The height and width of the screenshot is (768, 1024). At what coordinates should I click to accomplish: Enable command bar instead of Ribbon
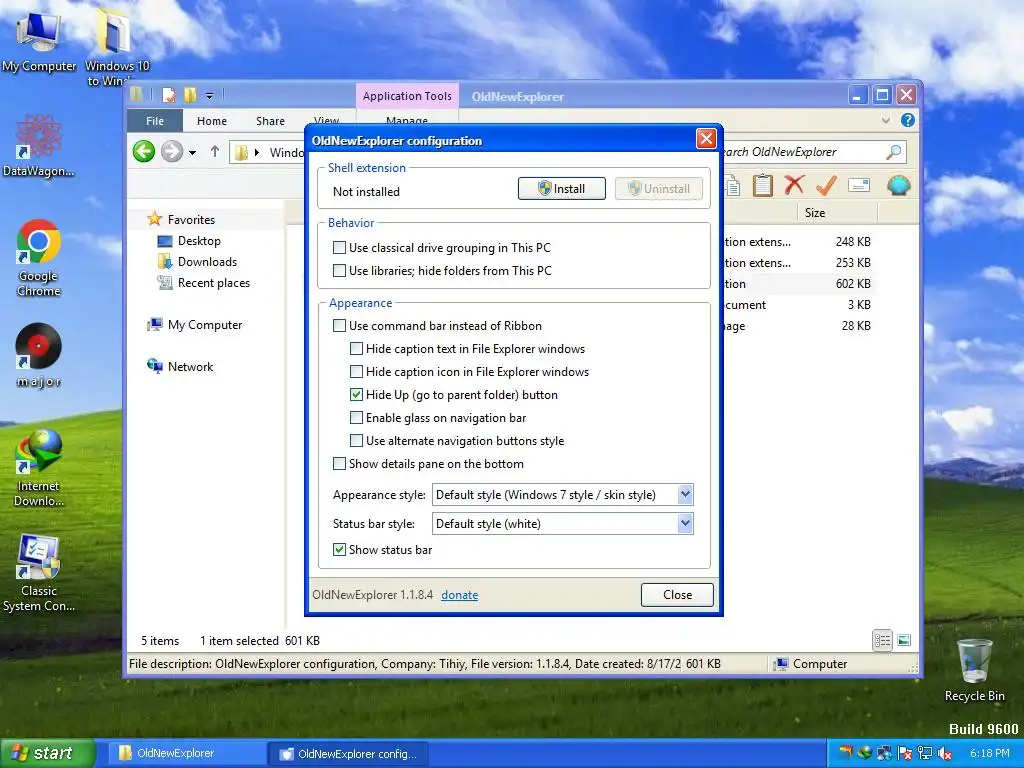[339, 325]
